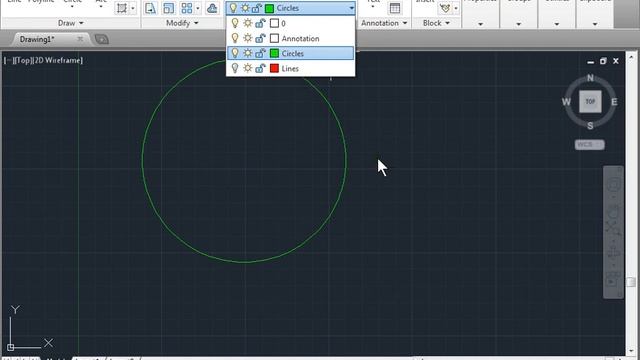The image size is (640, 360).
Task: Toggle the current layer bulb in combo box
Action: click(233, 8)
